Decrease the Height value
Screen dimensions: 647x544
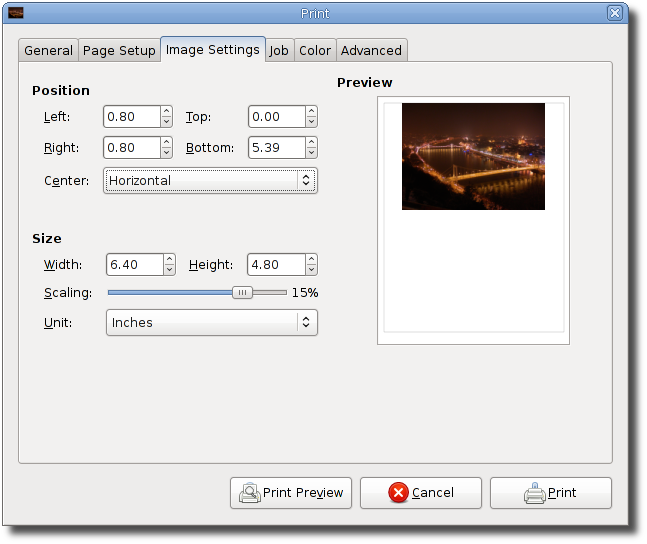[x=312, y=270]
